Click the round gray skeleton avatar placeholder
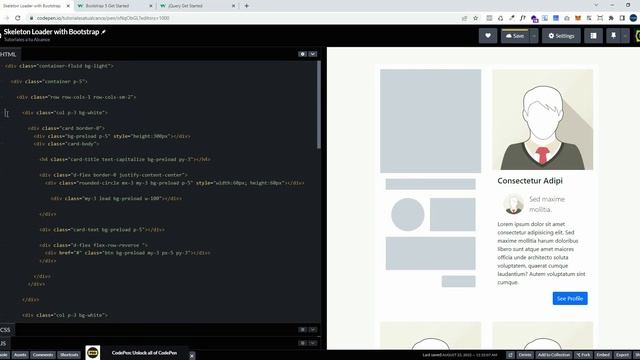 click(x=407, y=214)
